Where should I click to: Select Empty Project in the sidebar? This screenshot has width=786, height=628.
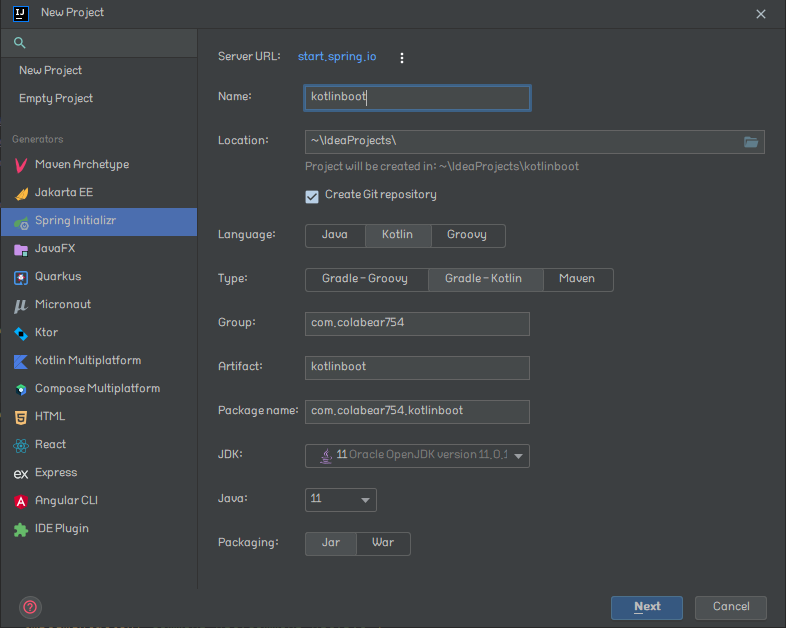coord(99,99)
